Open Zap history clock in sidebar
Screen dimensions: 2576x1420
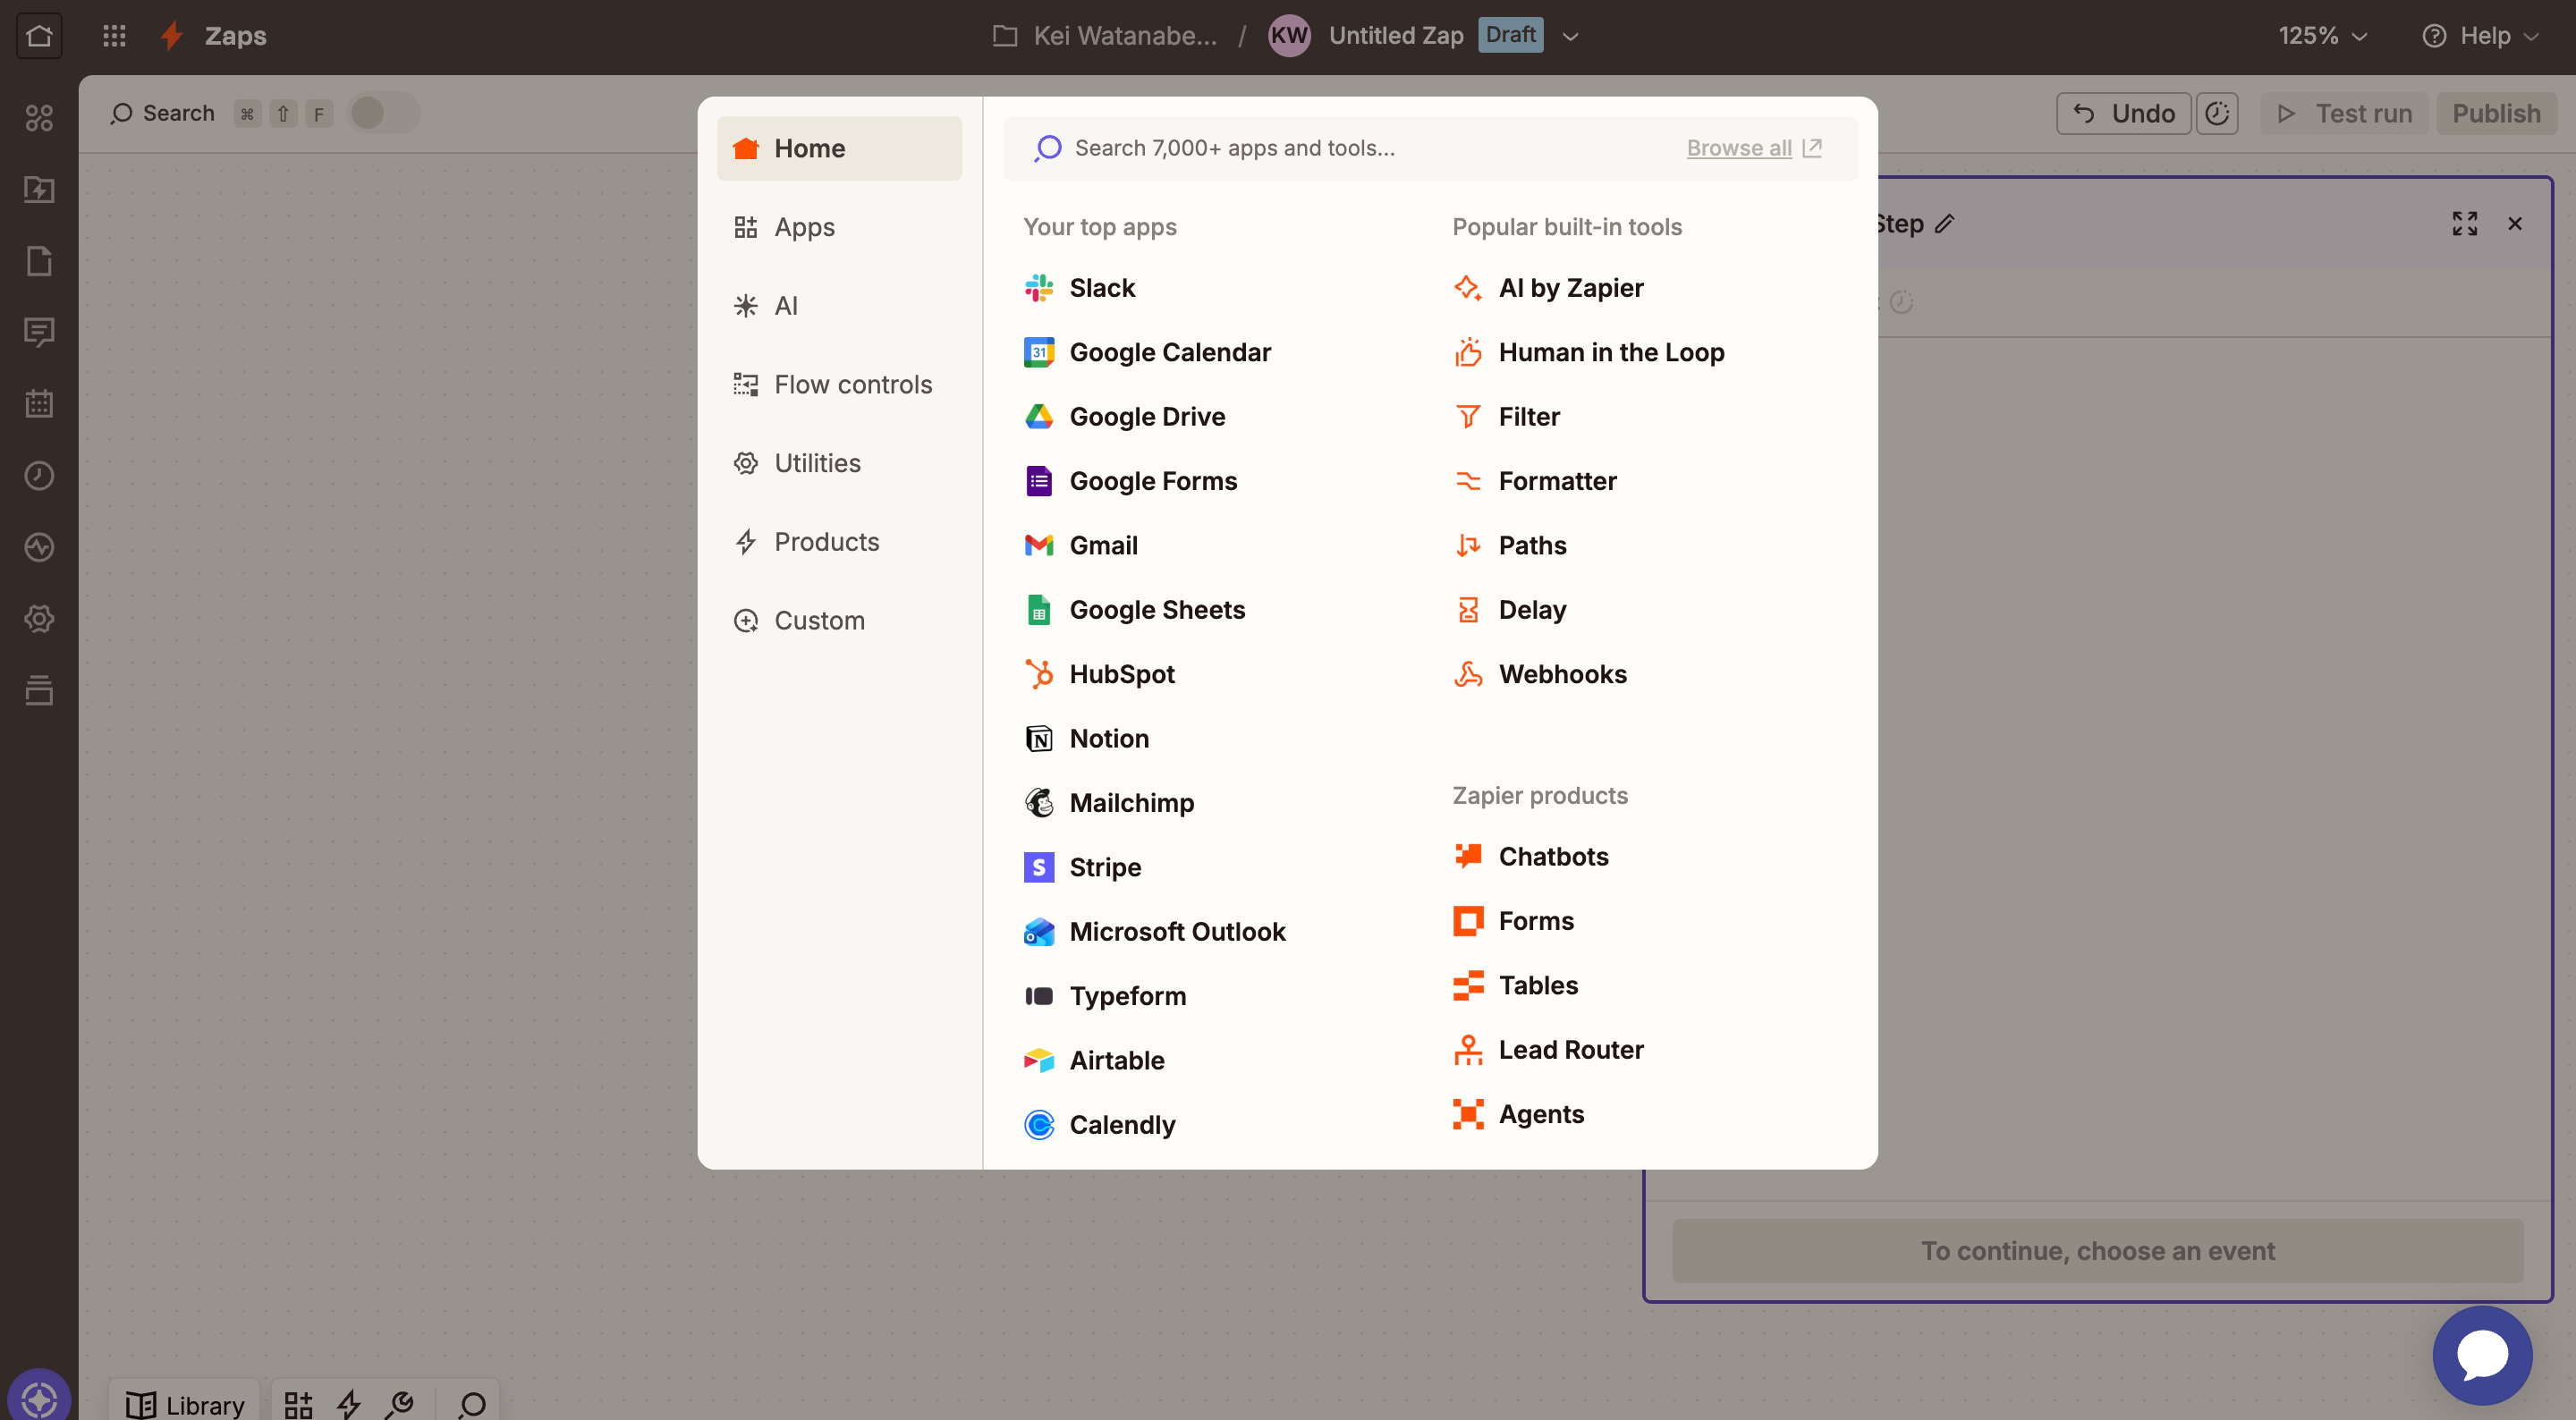point(39,475)
